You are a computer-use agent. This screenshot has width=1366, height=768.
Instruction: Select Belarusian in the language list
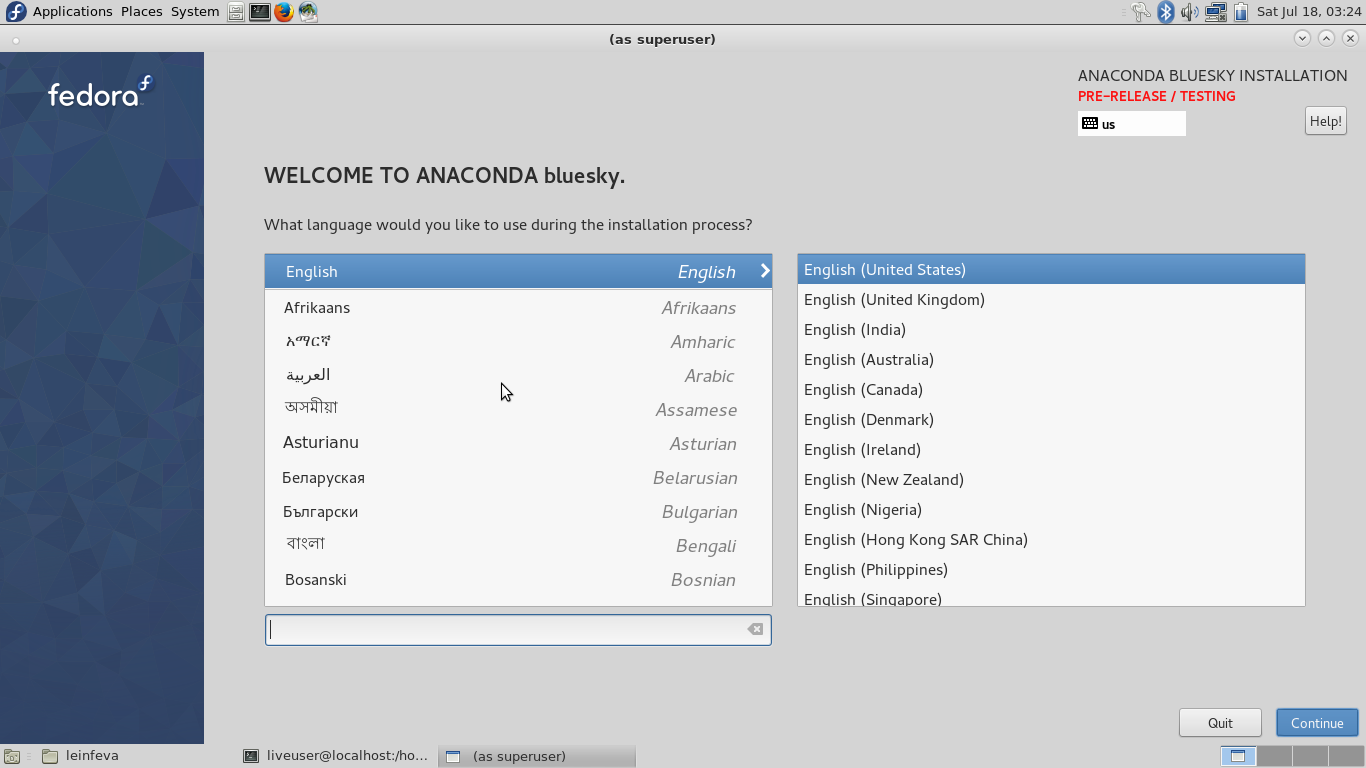518,478
